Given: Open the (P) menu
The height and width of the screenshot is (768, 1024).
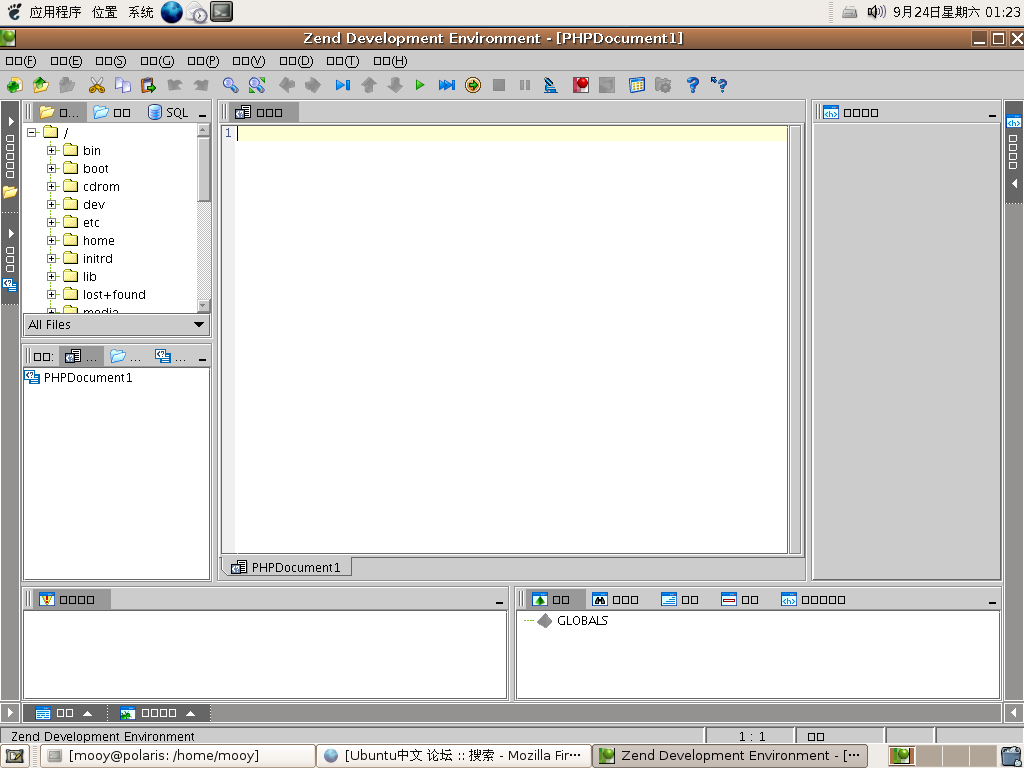Looking at the screenshot, I should pyautogui.click(x=203, y=61).
